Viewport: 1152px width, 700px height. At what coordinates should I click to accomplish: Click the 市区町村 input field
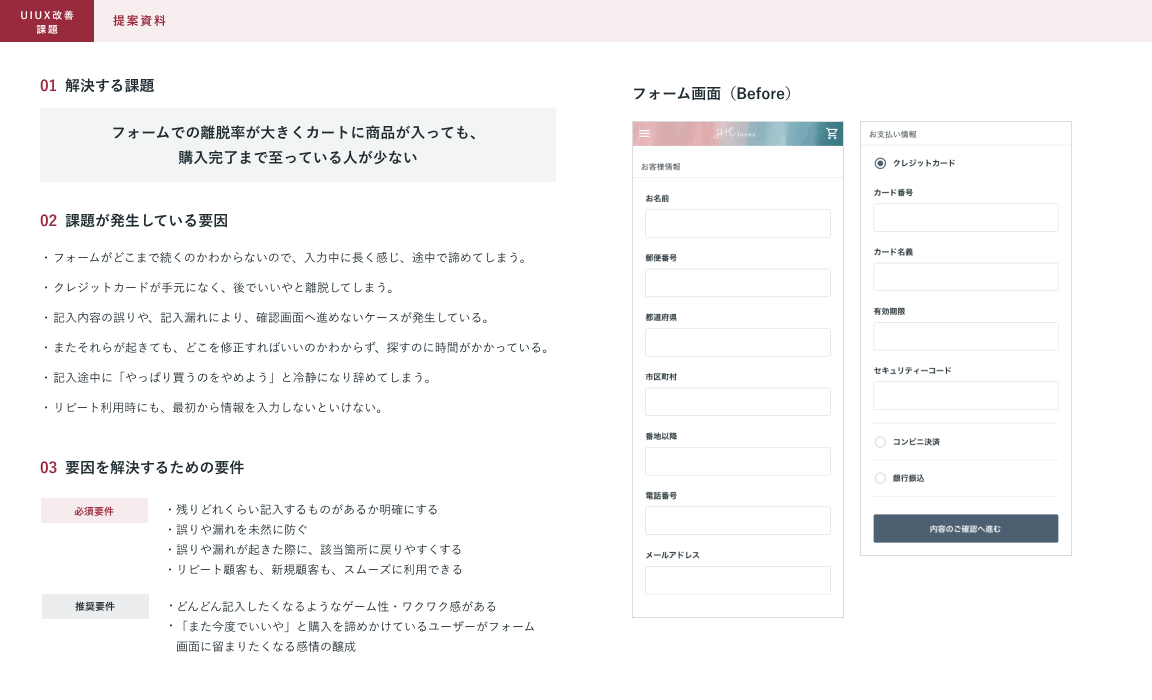737,402
